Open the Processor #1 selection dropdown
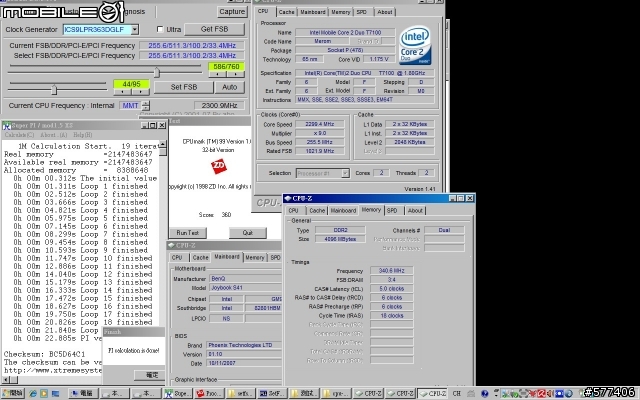 345,173
